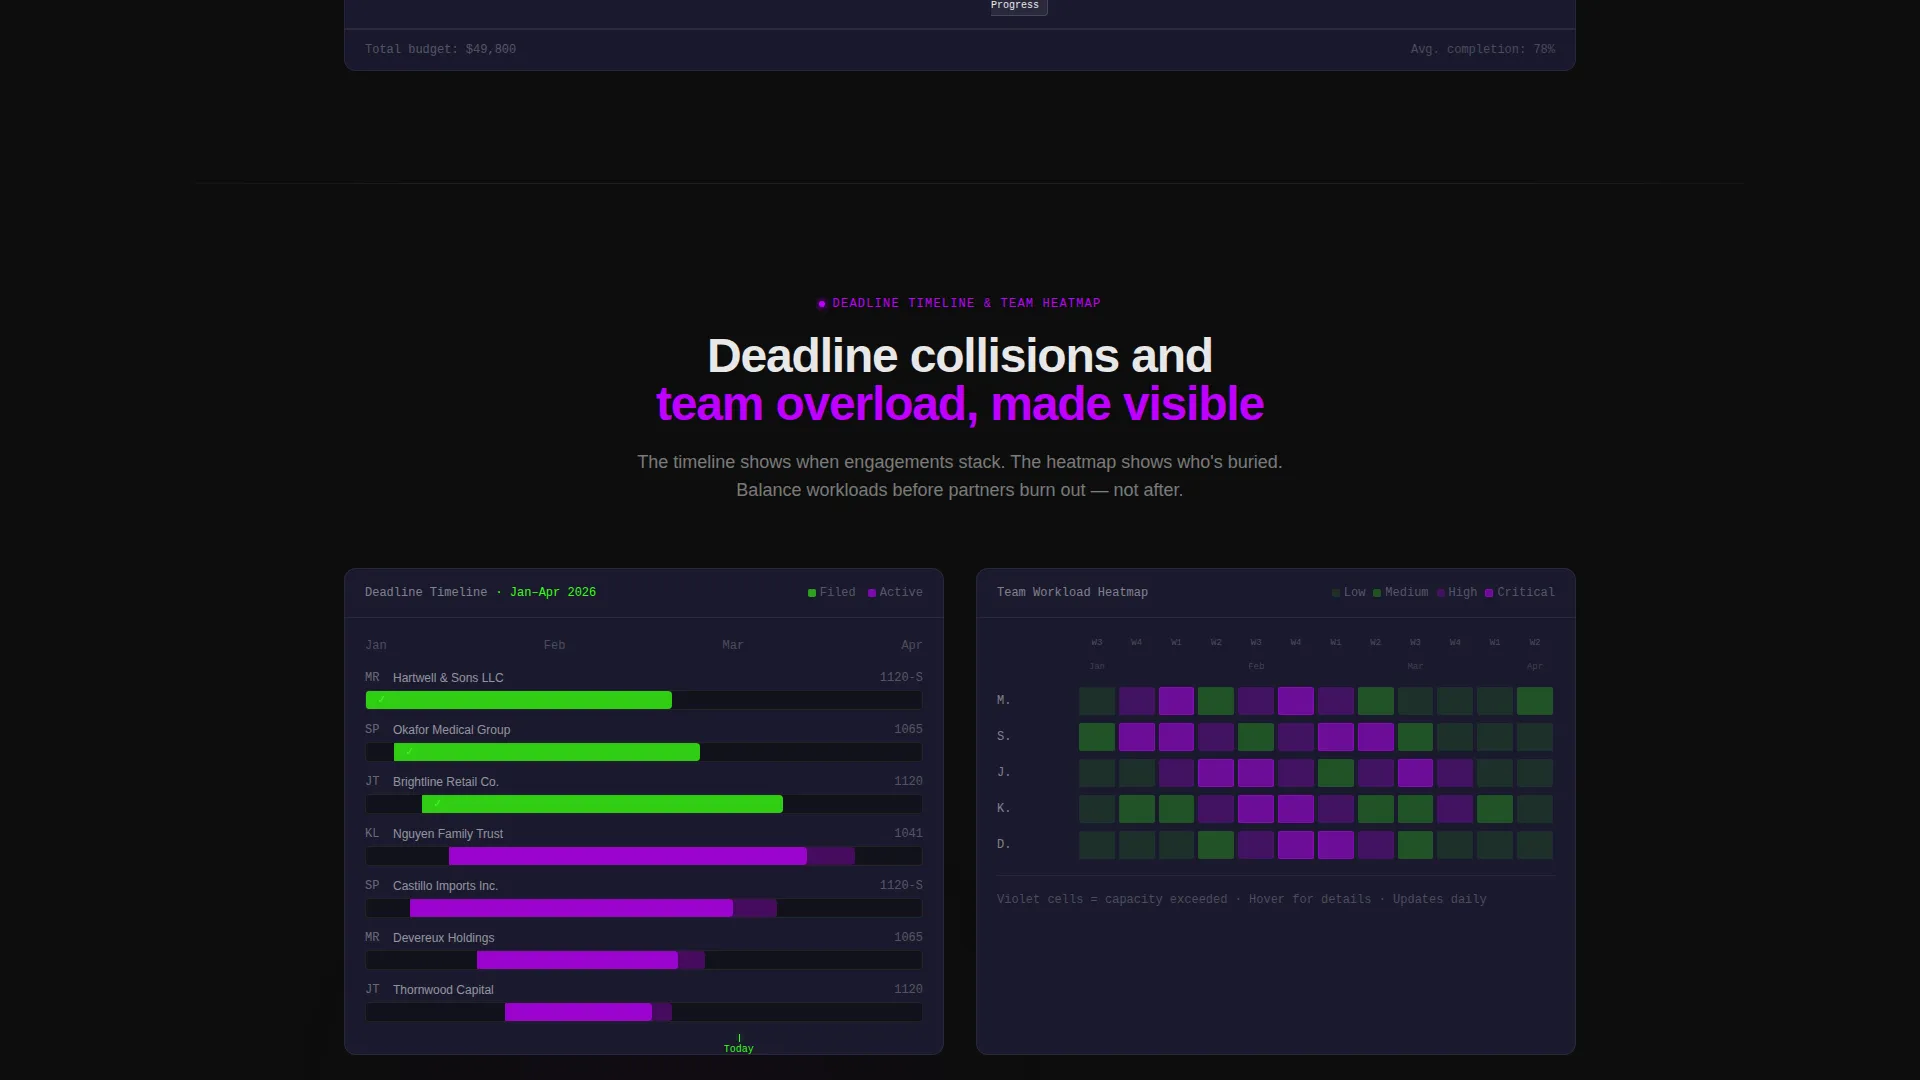The height and width of the screenshot is (1080, 1920).
Task: Click the Team Workload Heatmap title
Action: click(x=1072, y=592)
